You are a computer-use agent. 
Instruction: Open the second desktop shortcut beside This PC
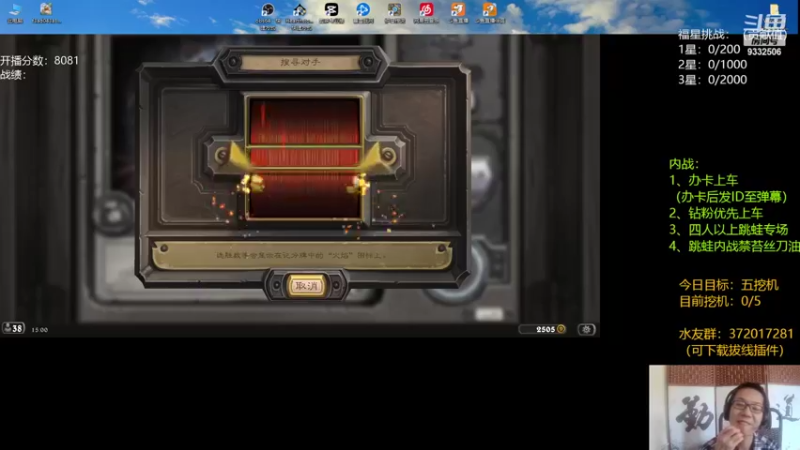(x=46, y=13)
